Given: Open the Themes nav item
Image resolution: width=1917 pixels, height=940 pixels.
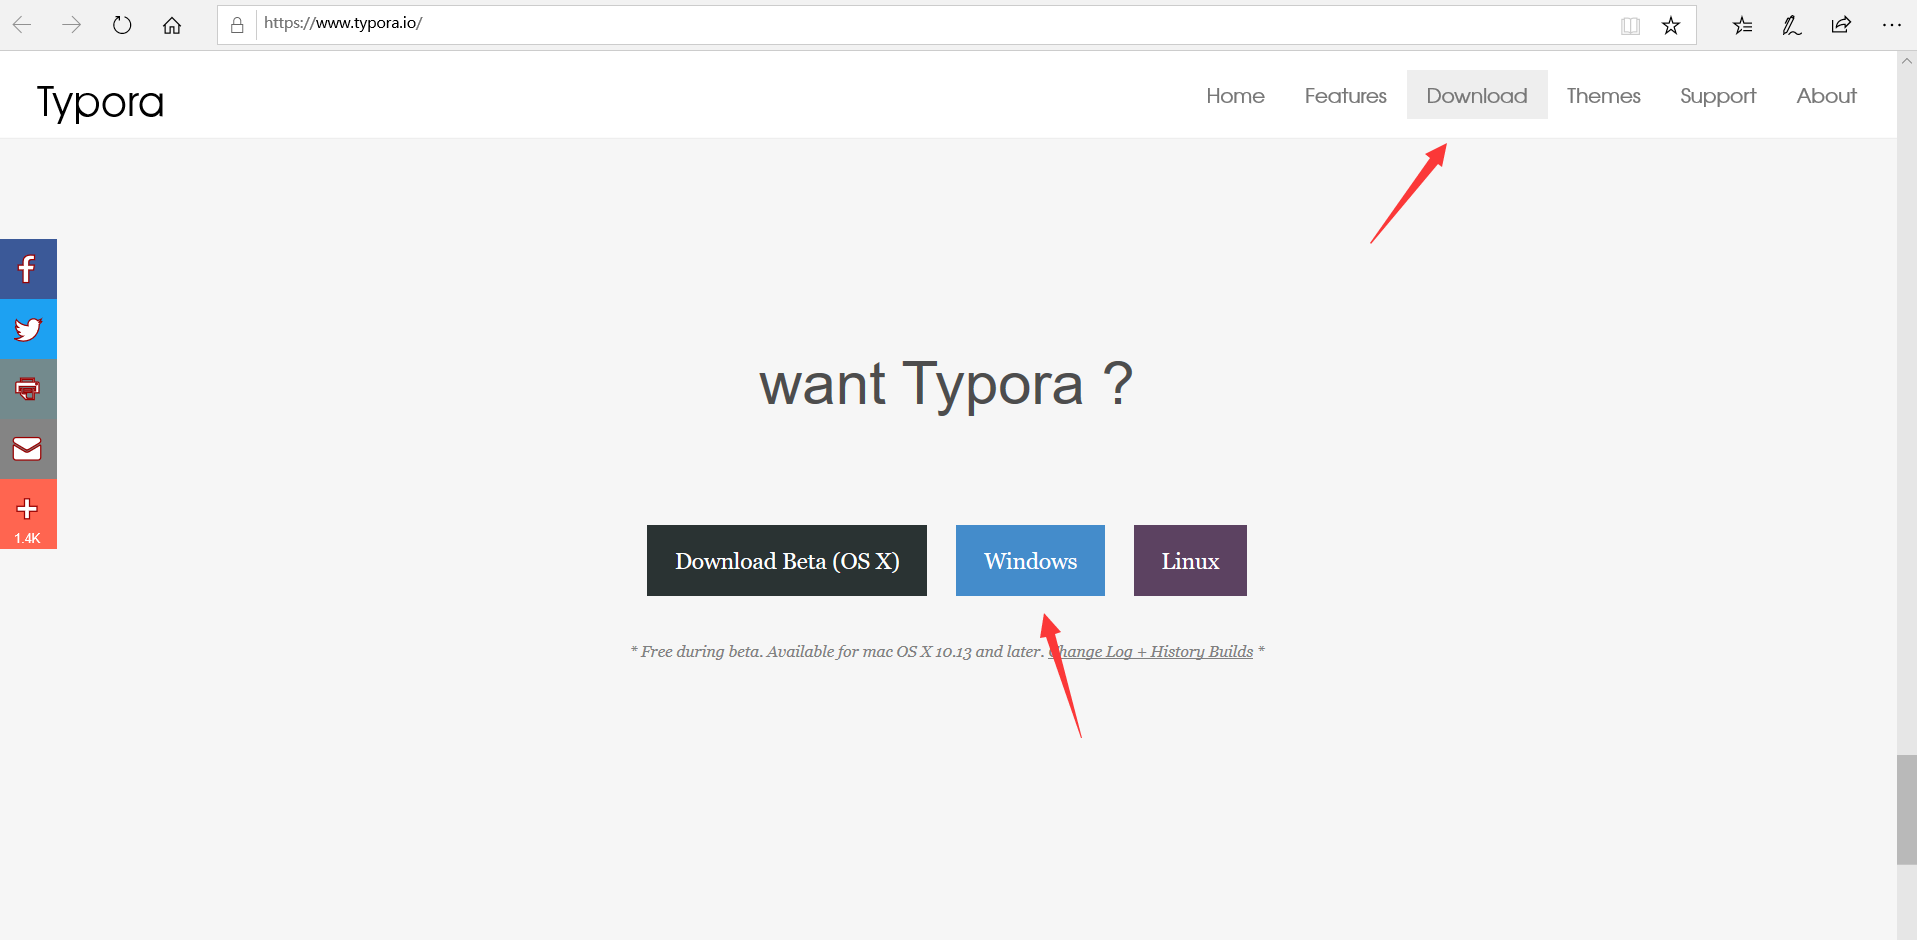Looking at the screenshot, I should click(1603, 95).
